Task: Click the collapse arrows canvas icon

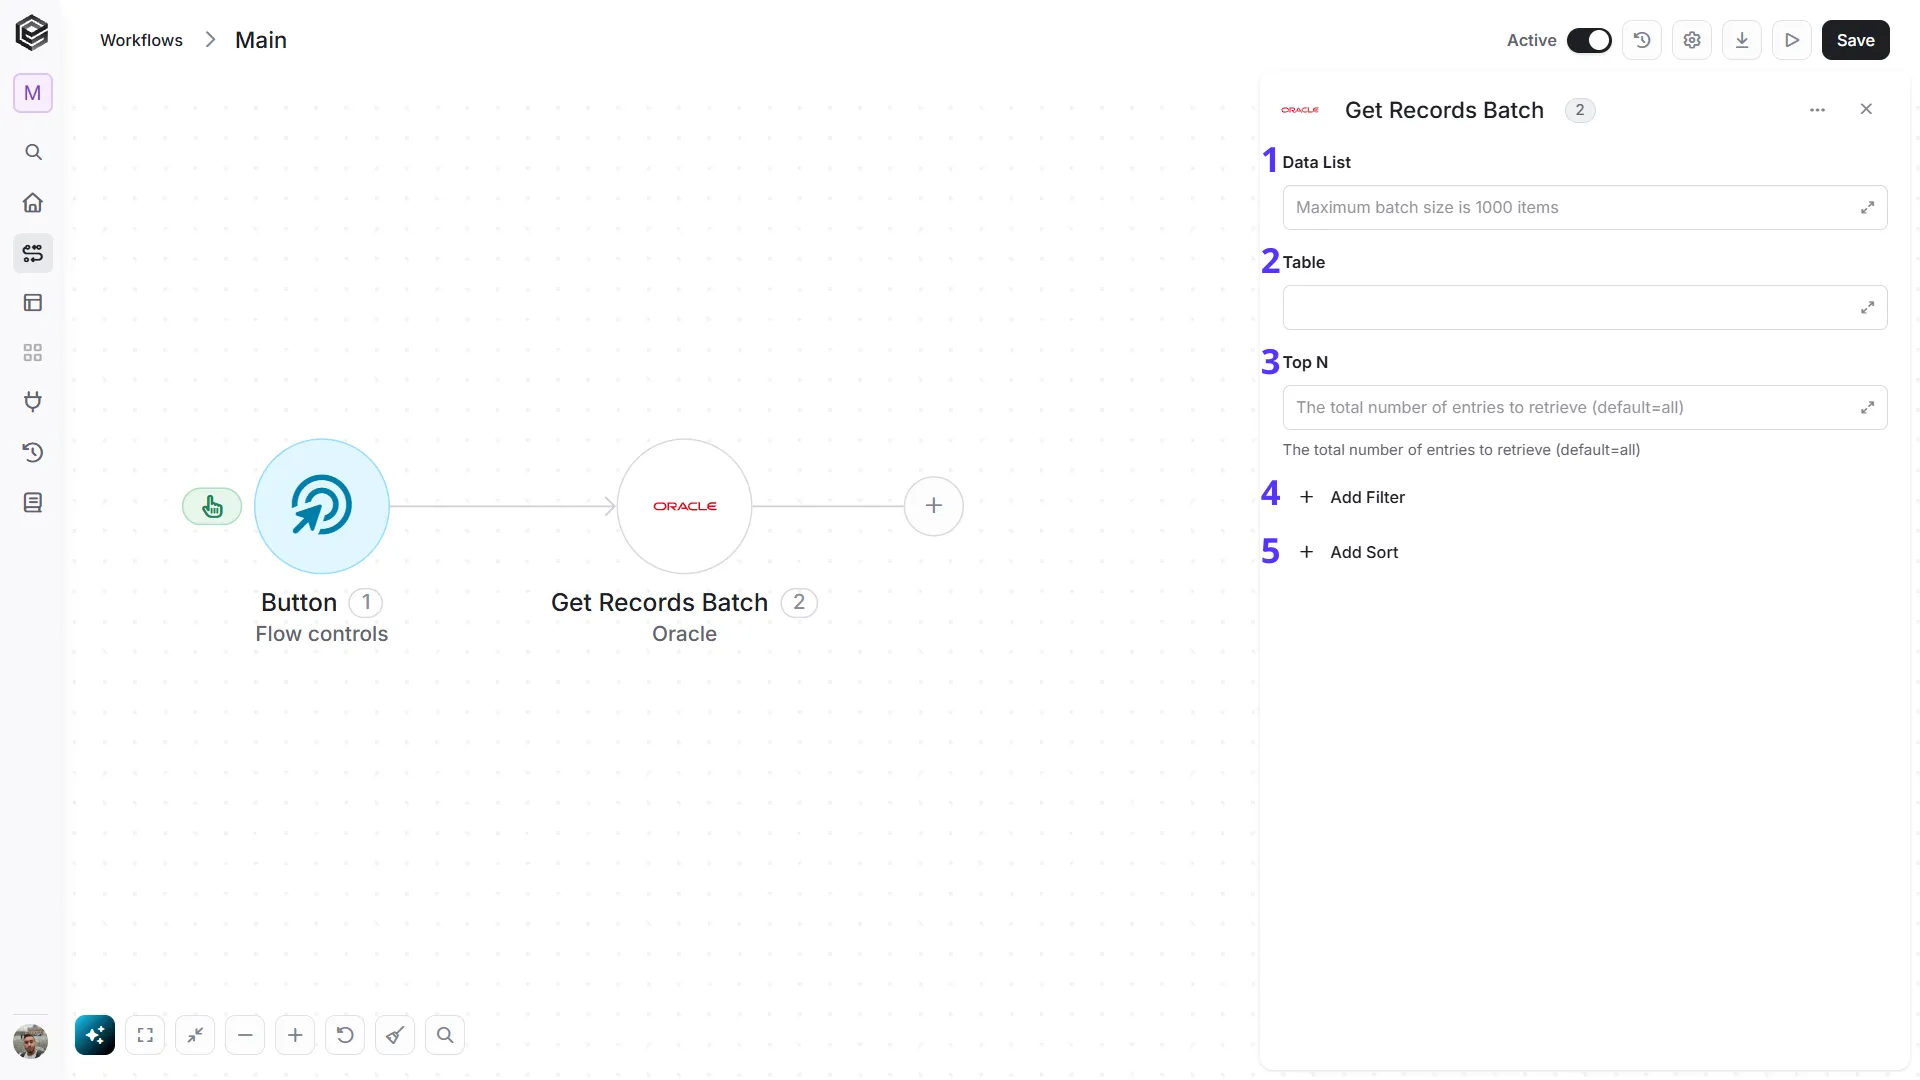Action: click(195, 1035)
